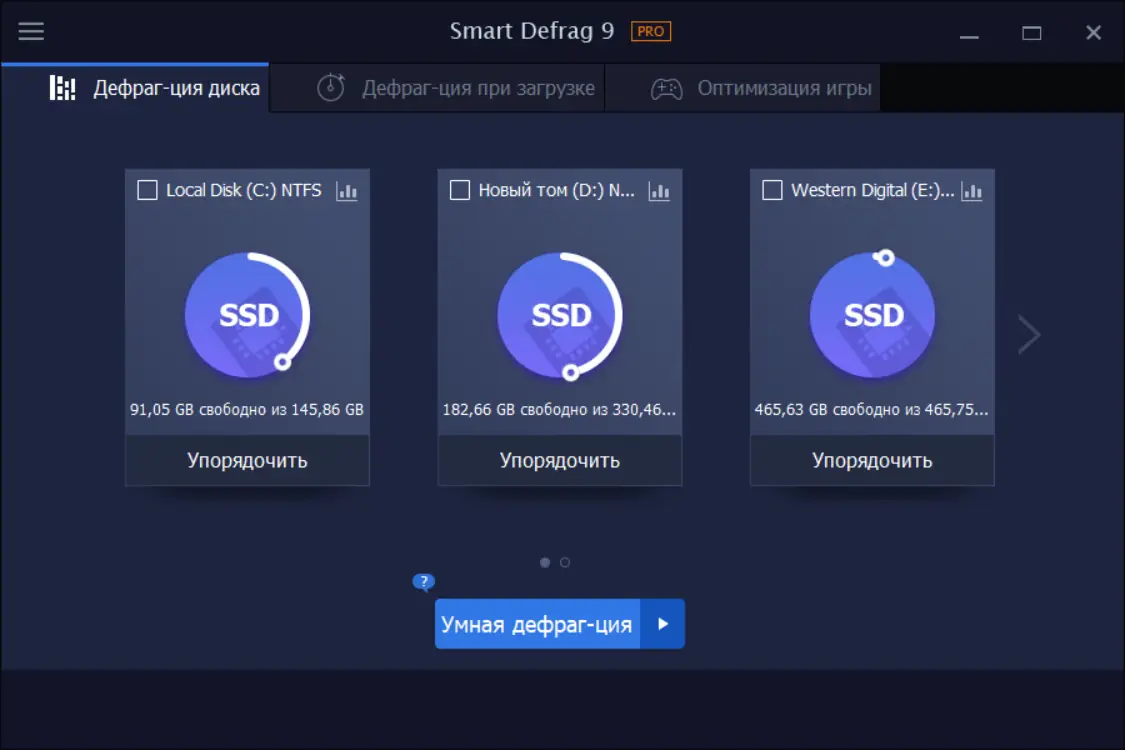Show more drives with the right arrow
This screenshot has width=1125, height=750.
point(1028,334)
